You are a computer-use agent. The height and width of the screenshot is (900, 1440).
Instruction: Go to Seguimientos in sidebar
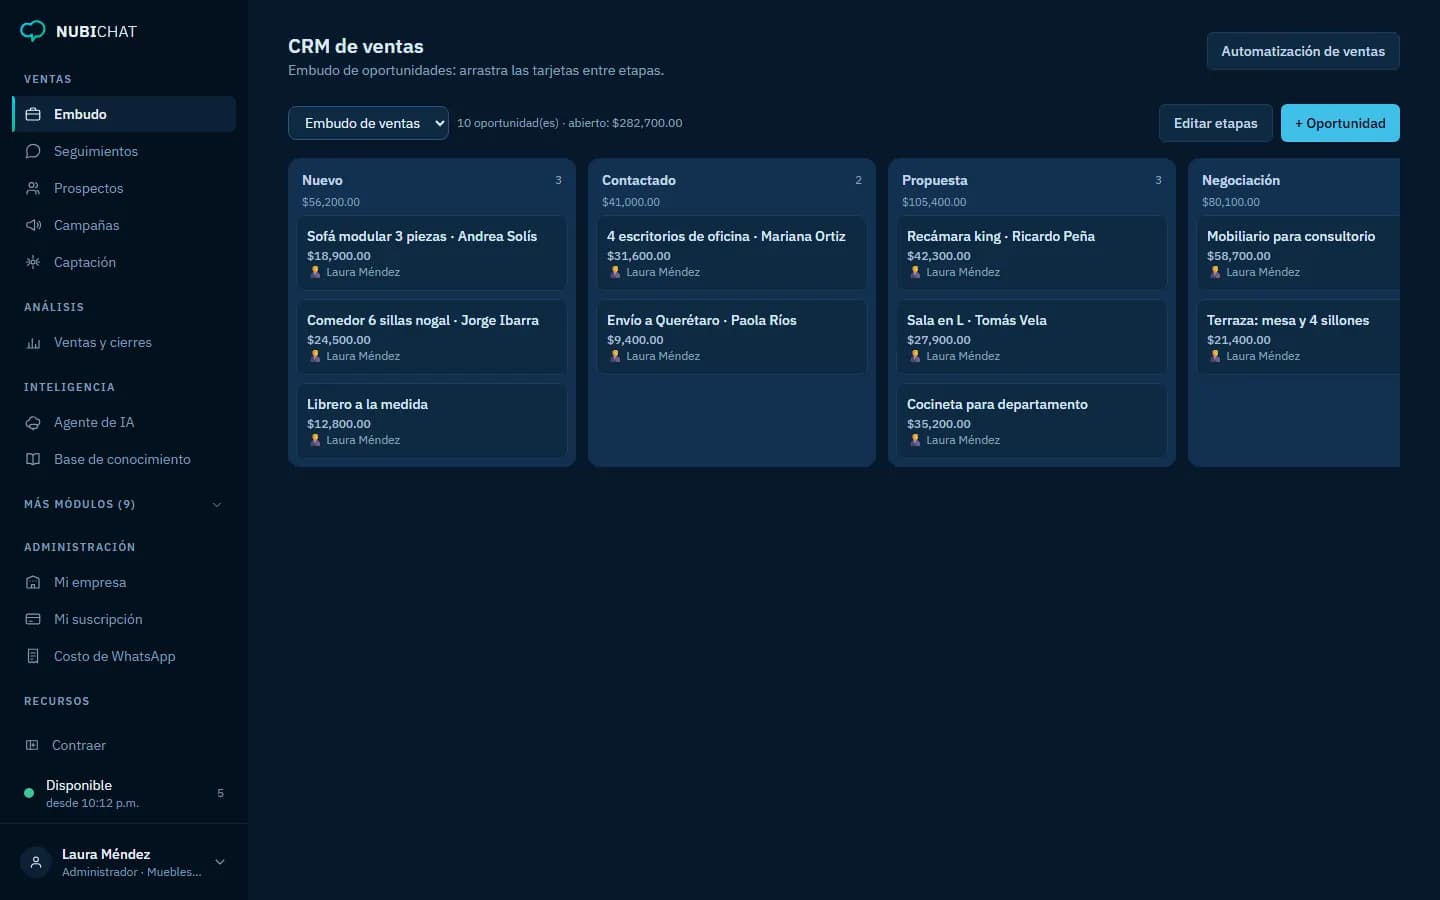pos(124,151)
